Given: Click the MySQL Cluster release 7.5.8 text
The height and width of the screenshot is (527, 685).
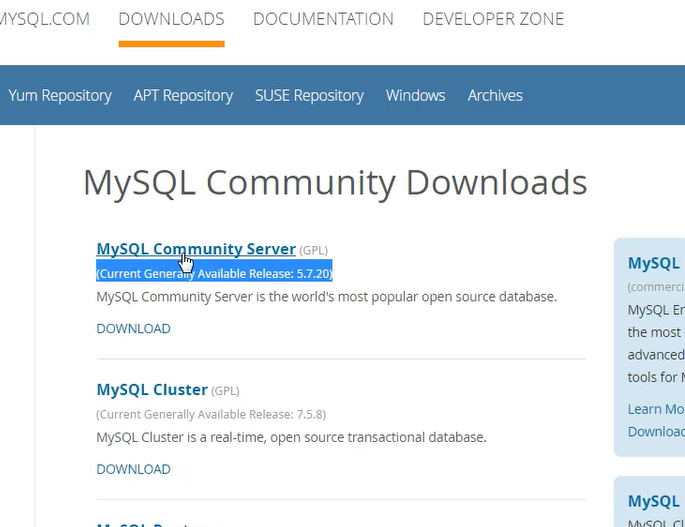Looking at the screenshot, I should [211, 414].
